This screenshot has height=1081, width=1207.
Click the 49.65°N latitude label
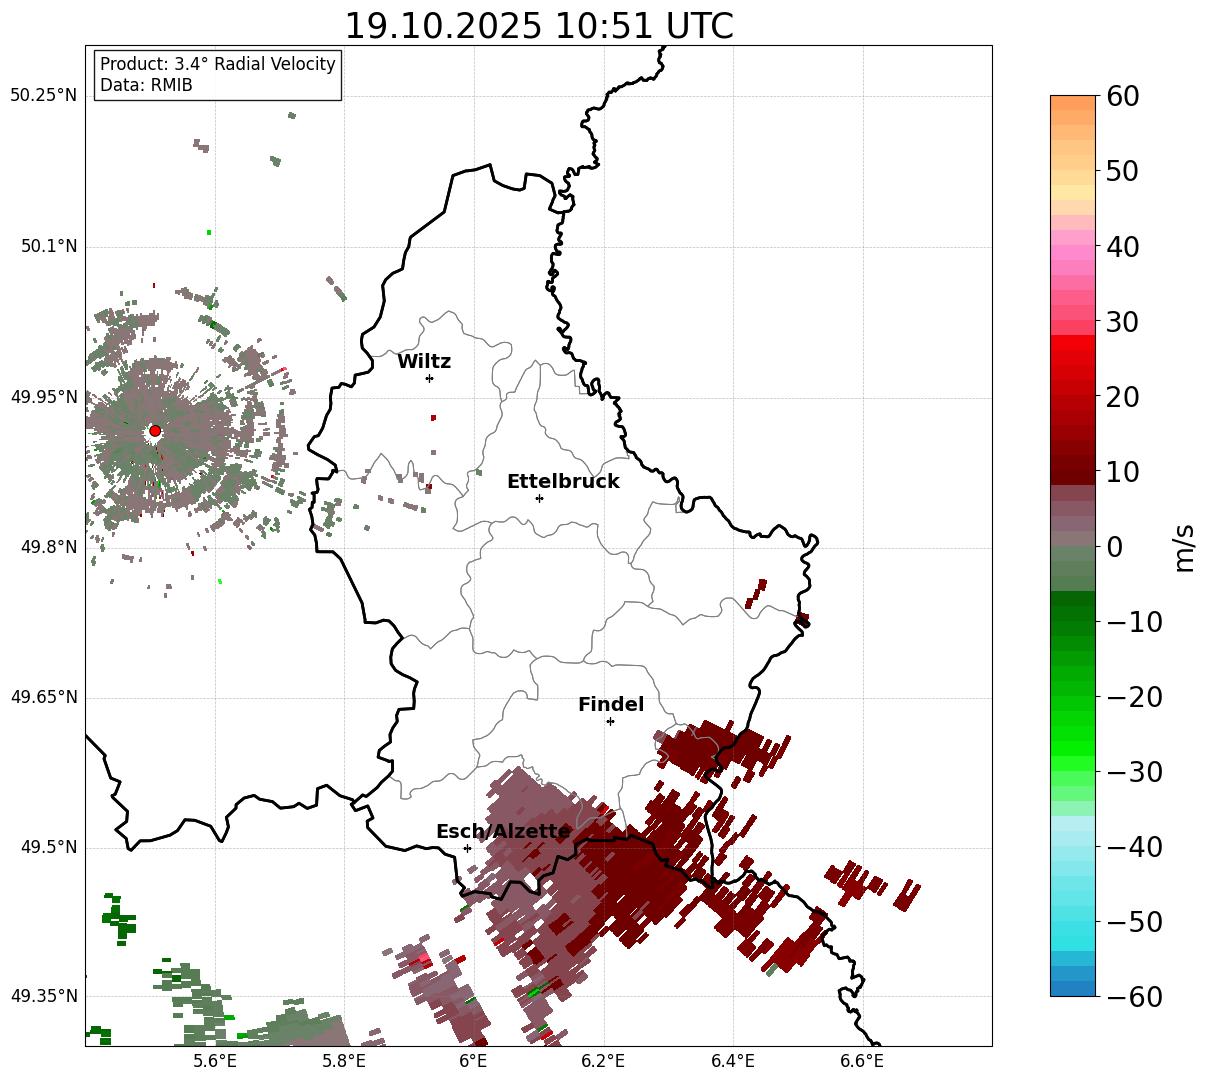coord(43,698)
